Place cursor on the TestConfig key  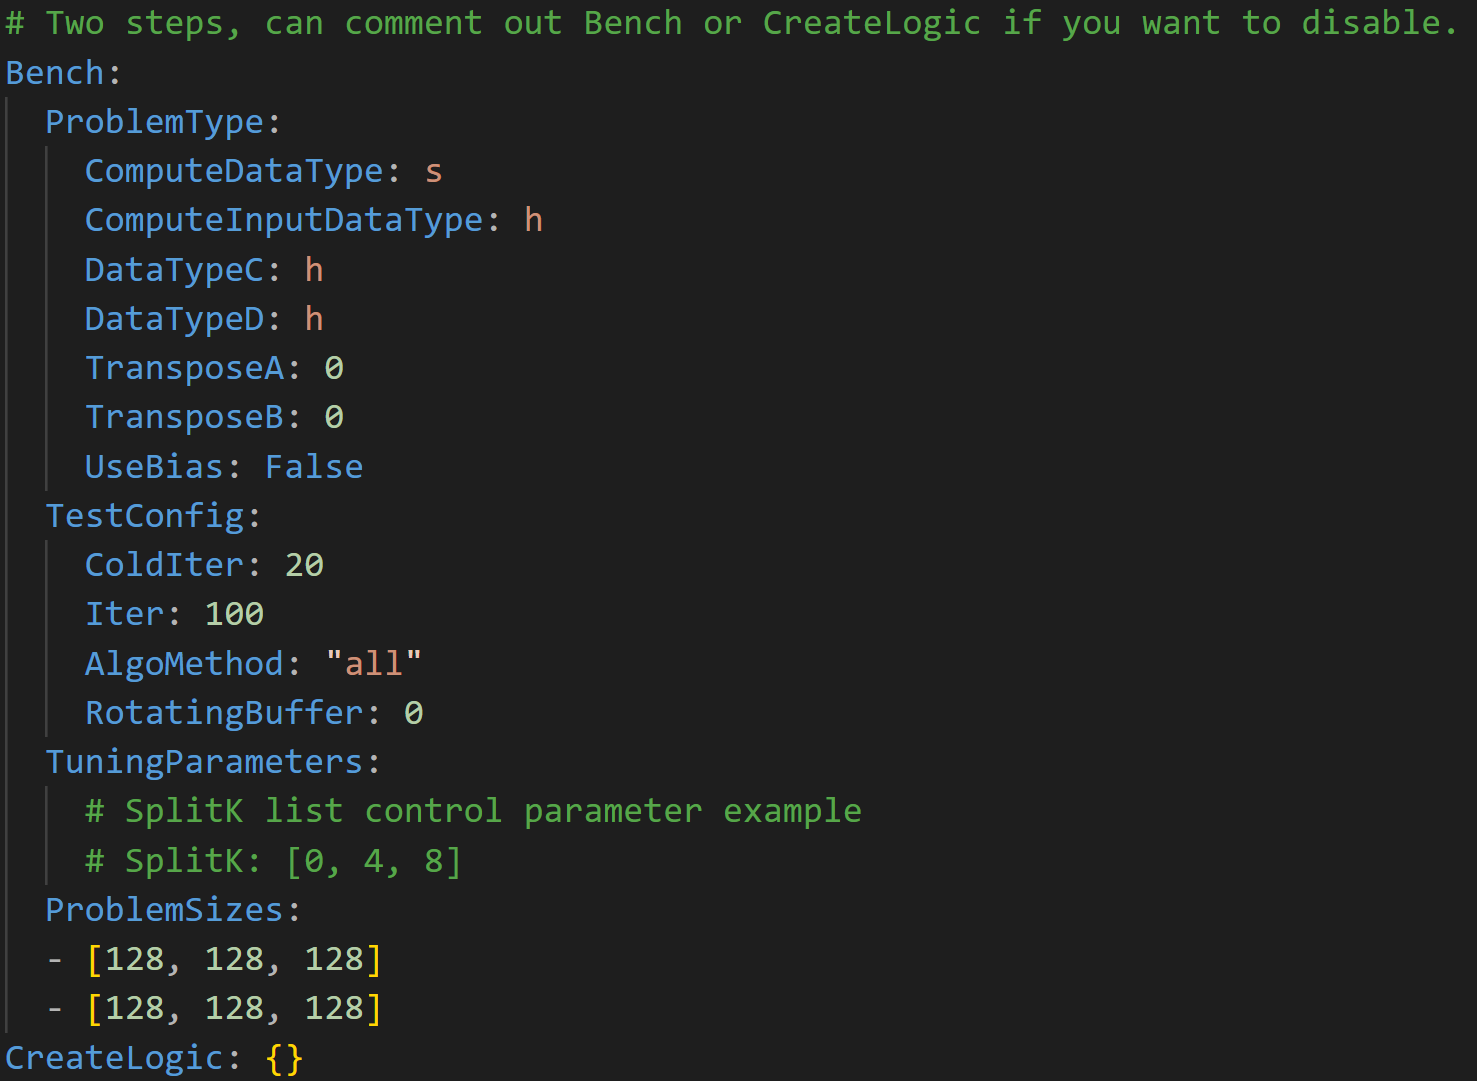(x=145, y=516)
